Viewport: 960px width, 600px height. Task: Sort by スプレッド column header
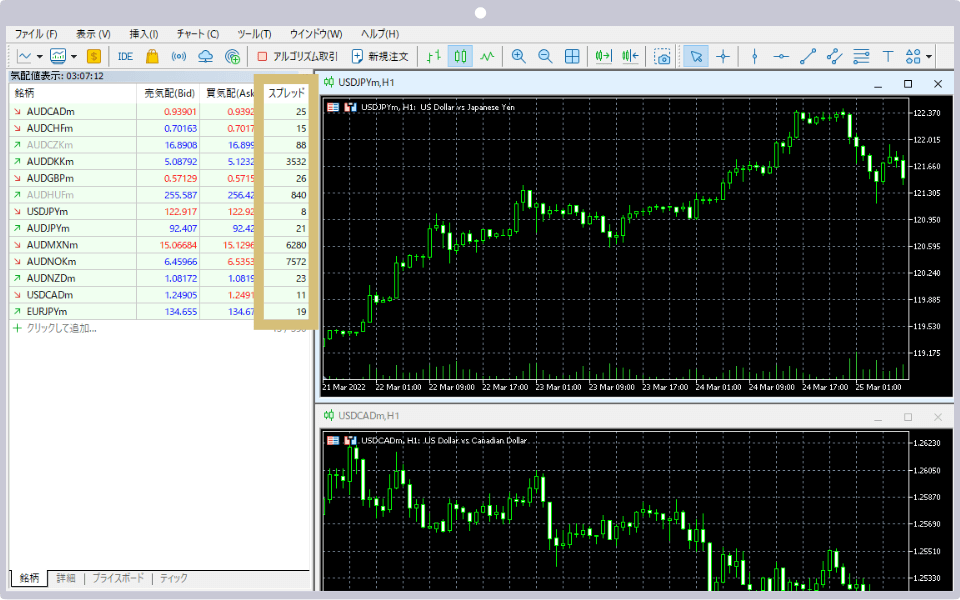(286, 93)
